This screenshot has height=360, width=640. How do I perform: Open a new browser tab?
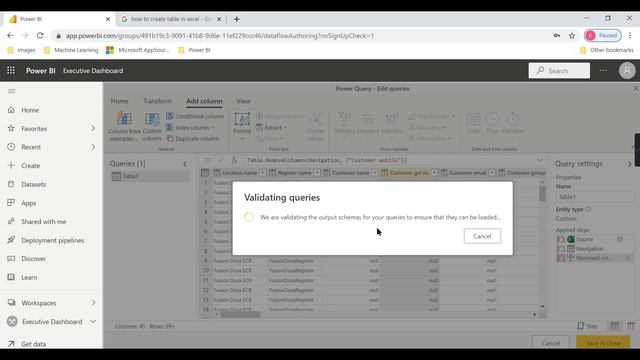tap(237, 19)
